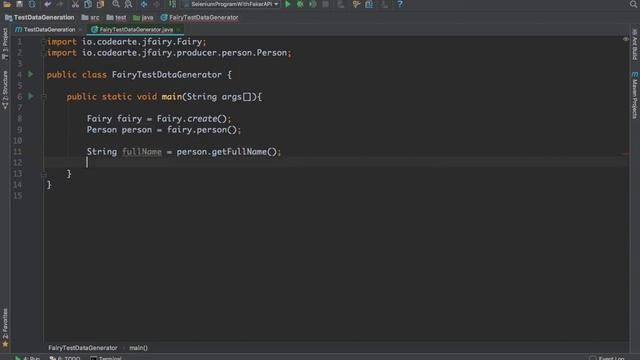The width and height of the screenshot is (640, 360).
Task: Click the Copy icon in the toolbar
Action: (x=88, y=4)
